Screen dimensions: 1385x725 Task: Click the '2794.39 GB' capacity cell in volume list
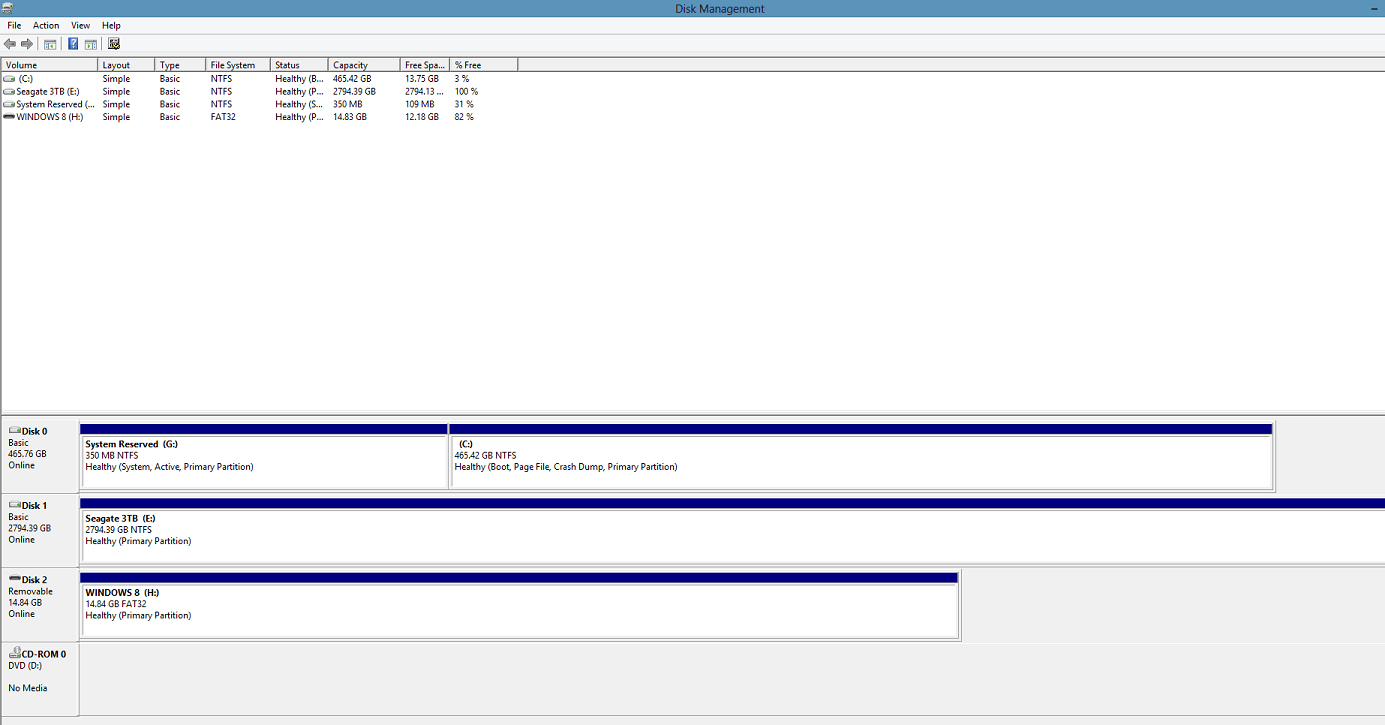355,91
